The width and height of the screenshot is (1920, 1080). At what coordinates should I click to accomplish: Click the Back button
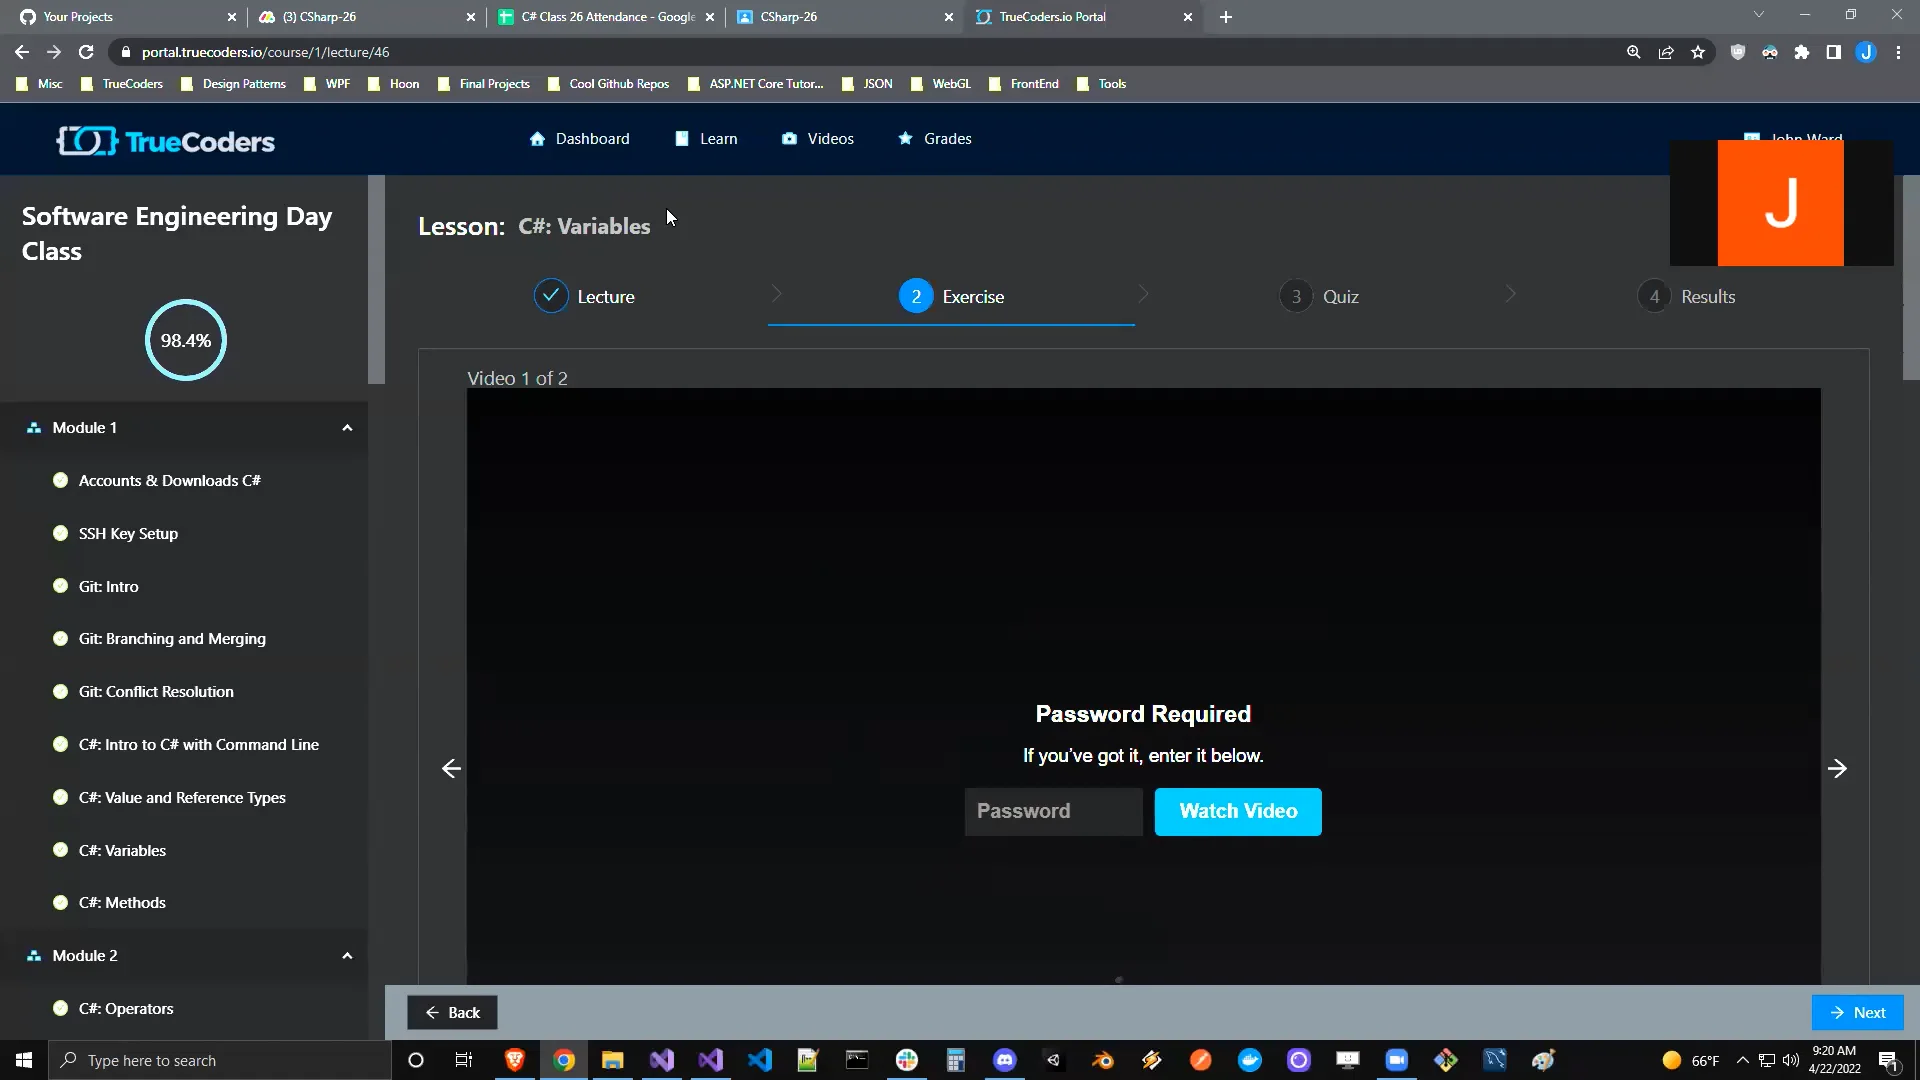coord(452,1013)
